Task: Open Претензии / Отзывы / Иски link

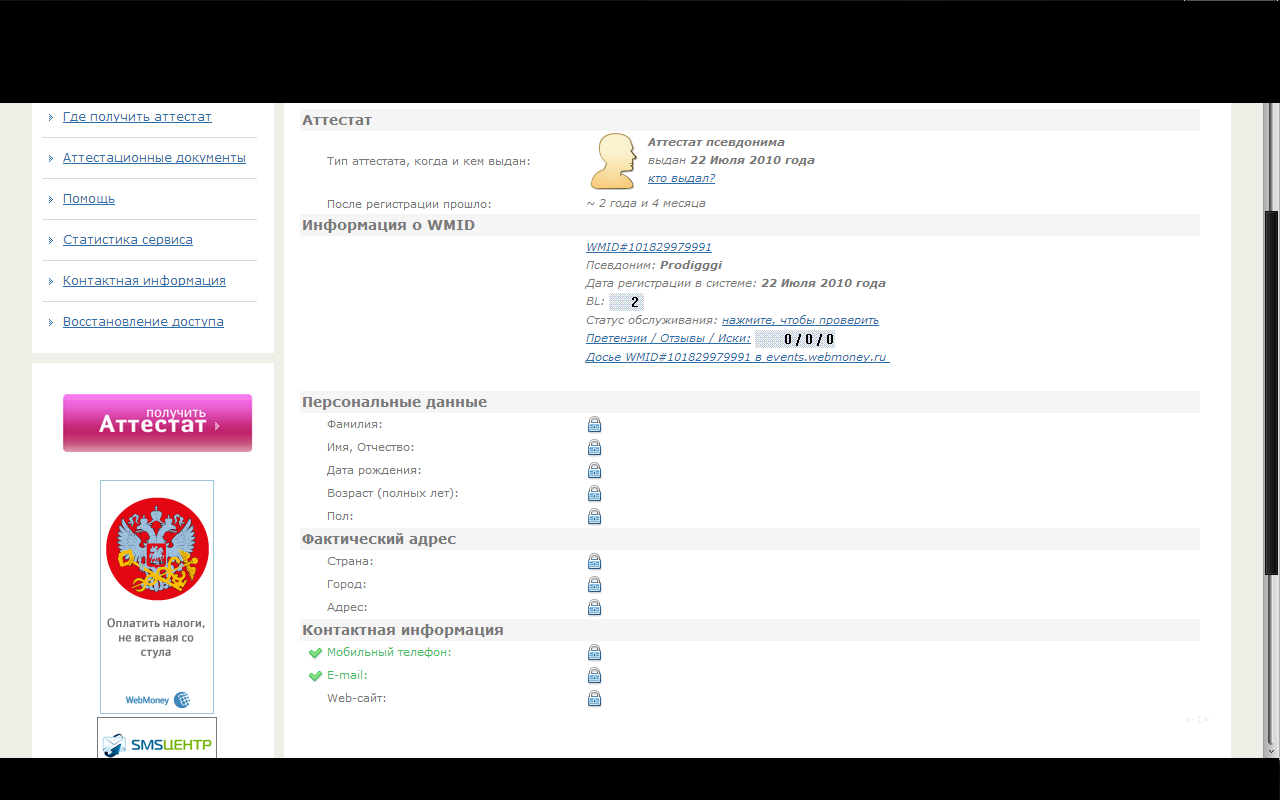Action: 668,338
